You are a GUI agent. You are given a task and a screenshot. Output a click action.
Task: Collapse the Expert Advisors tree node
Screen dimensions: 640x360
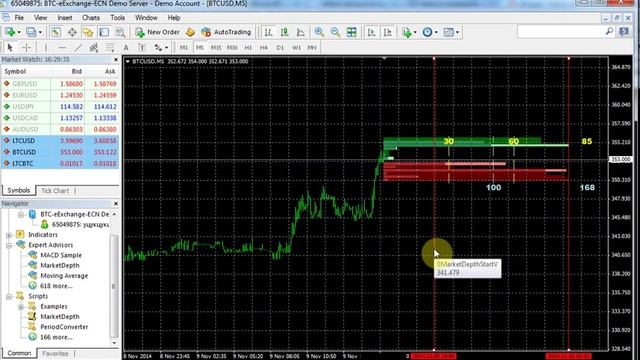click(x=9, y=245)
